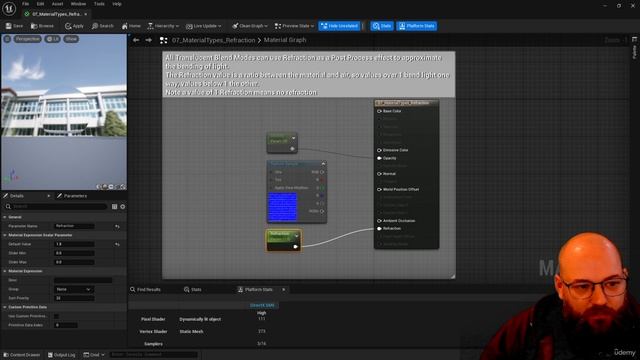Click the Lit view mode button
Viewport: 640px width, 360px height.
click(x=53, y=39)
